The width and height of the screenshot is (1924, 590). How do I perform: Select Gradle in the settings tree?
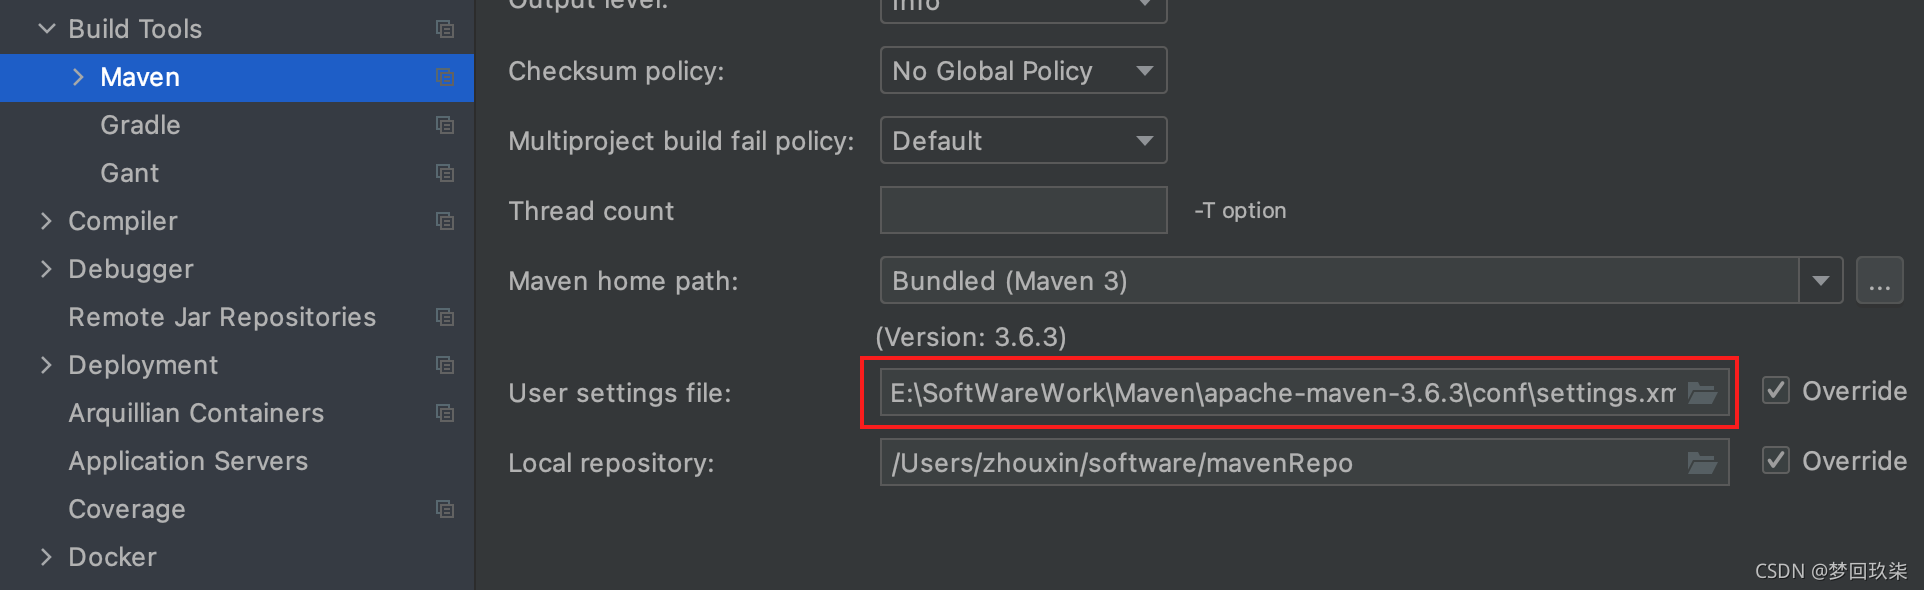point(140,125)
